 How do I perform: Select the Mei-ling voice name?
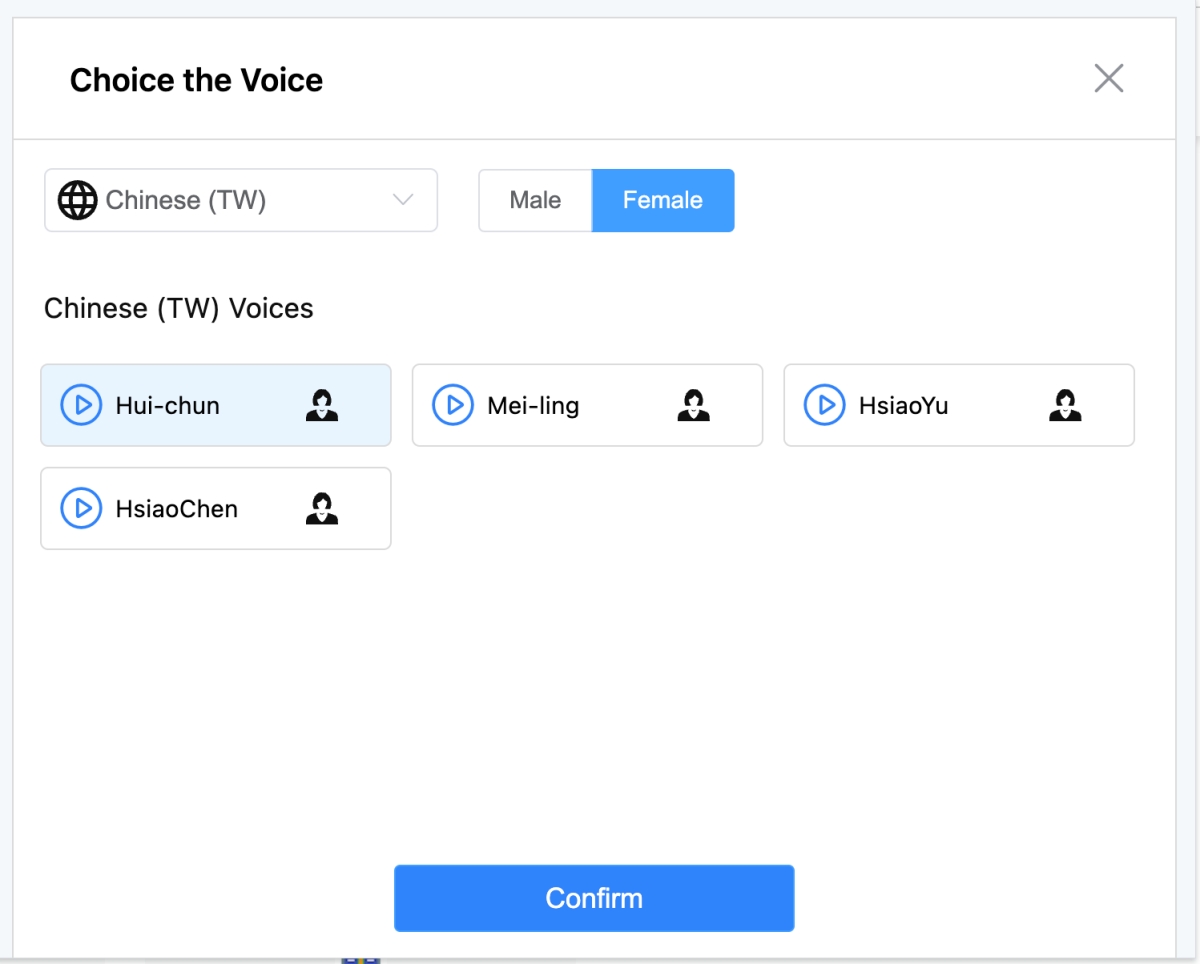[533, 406]
